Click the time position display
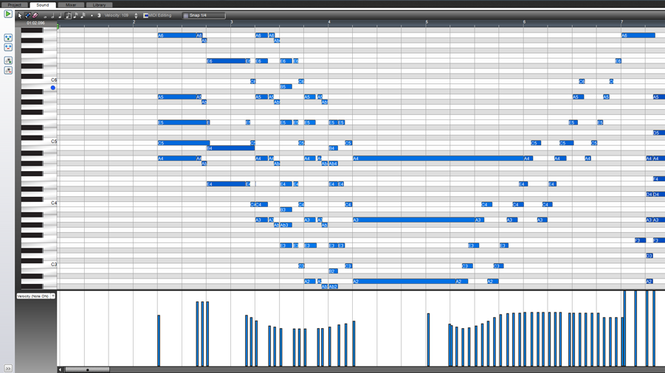Viewport: 665px width, 373px height. click(36, 23)
